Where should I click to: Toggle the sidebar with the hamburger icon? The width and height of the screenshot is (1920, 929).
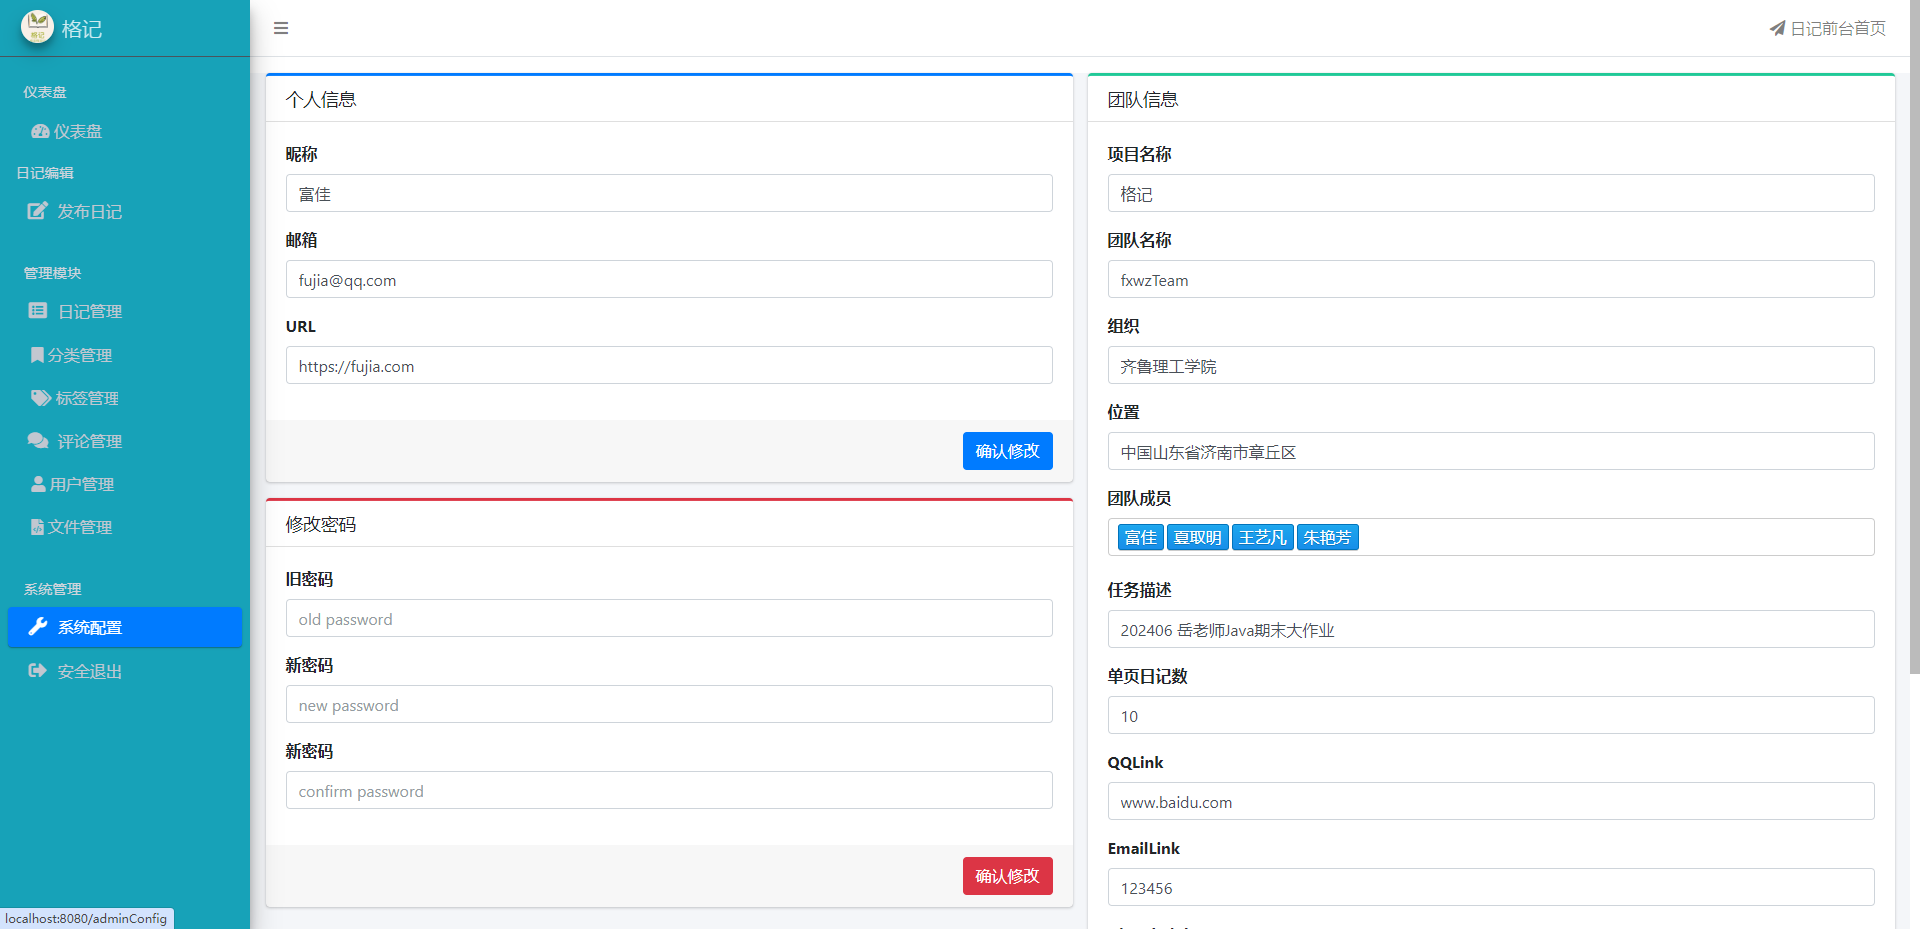point(281,28)
